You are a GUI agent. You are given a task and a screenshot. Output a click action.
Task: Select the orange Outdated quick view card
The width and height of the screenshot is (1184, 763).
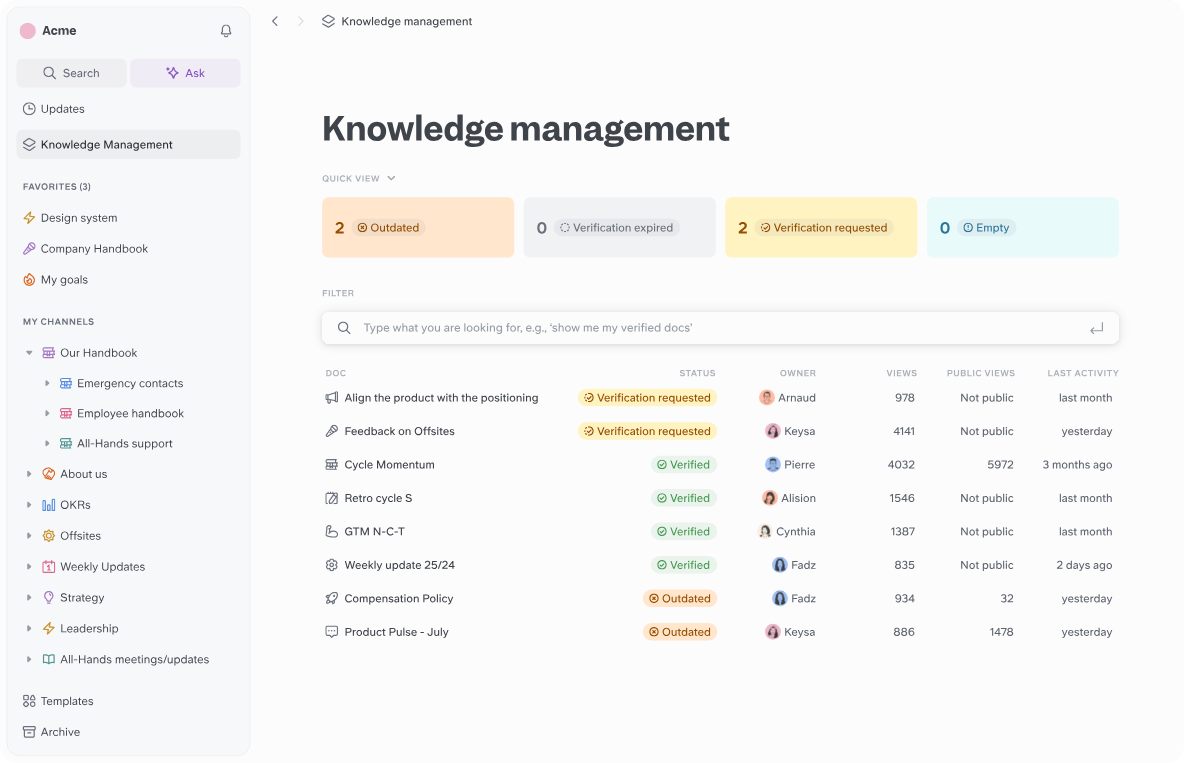[417, 228]
